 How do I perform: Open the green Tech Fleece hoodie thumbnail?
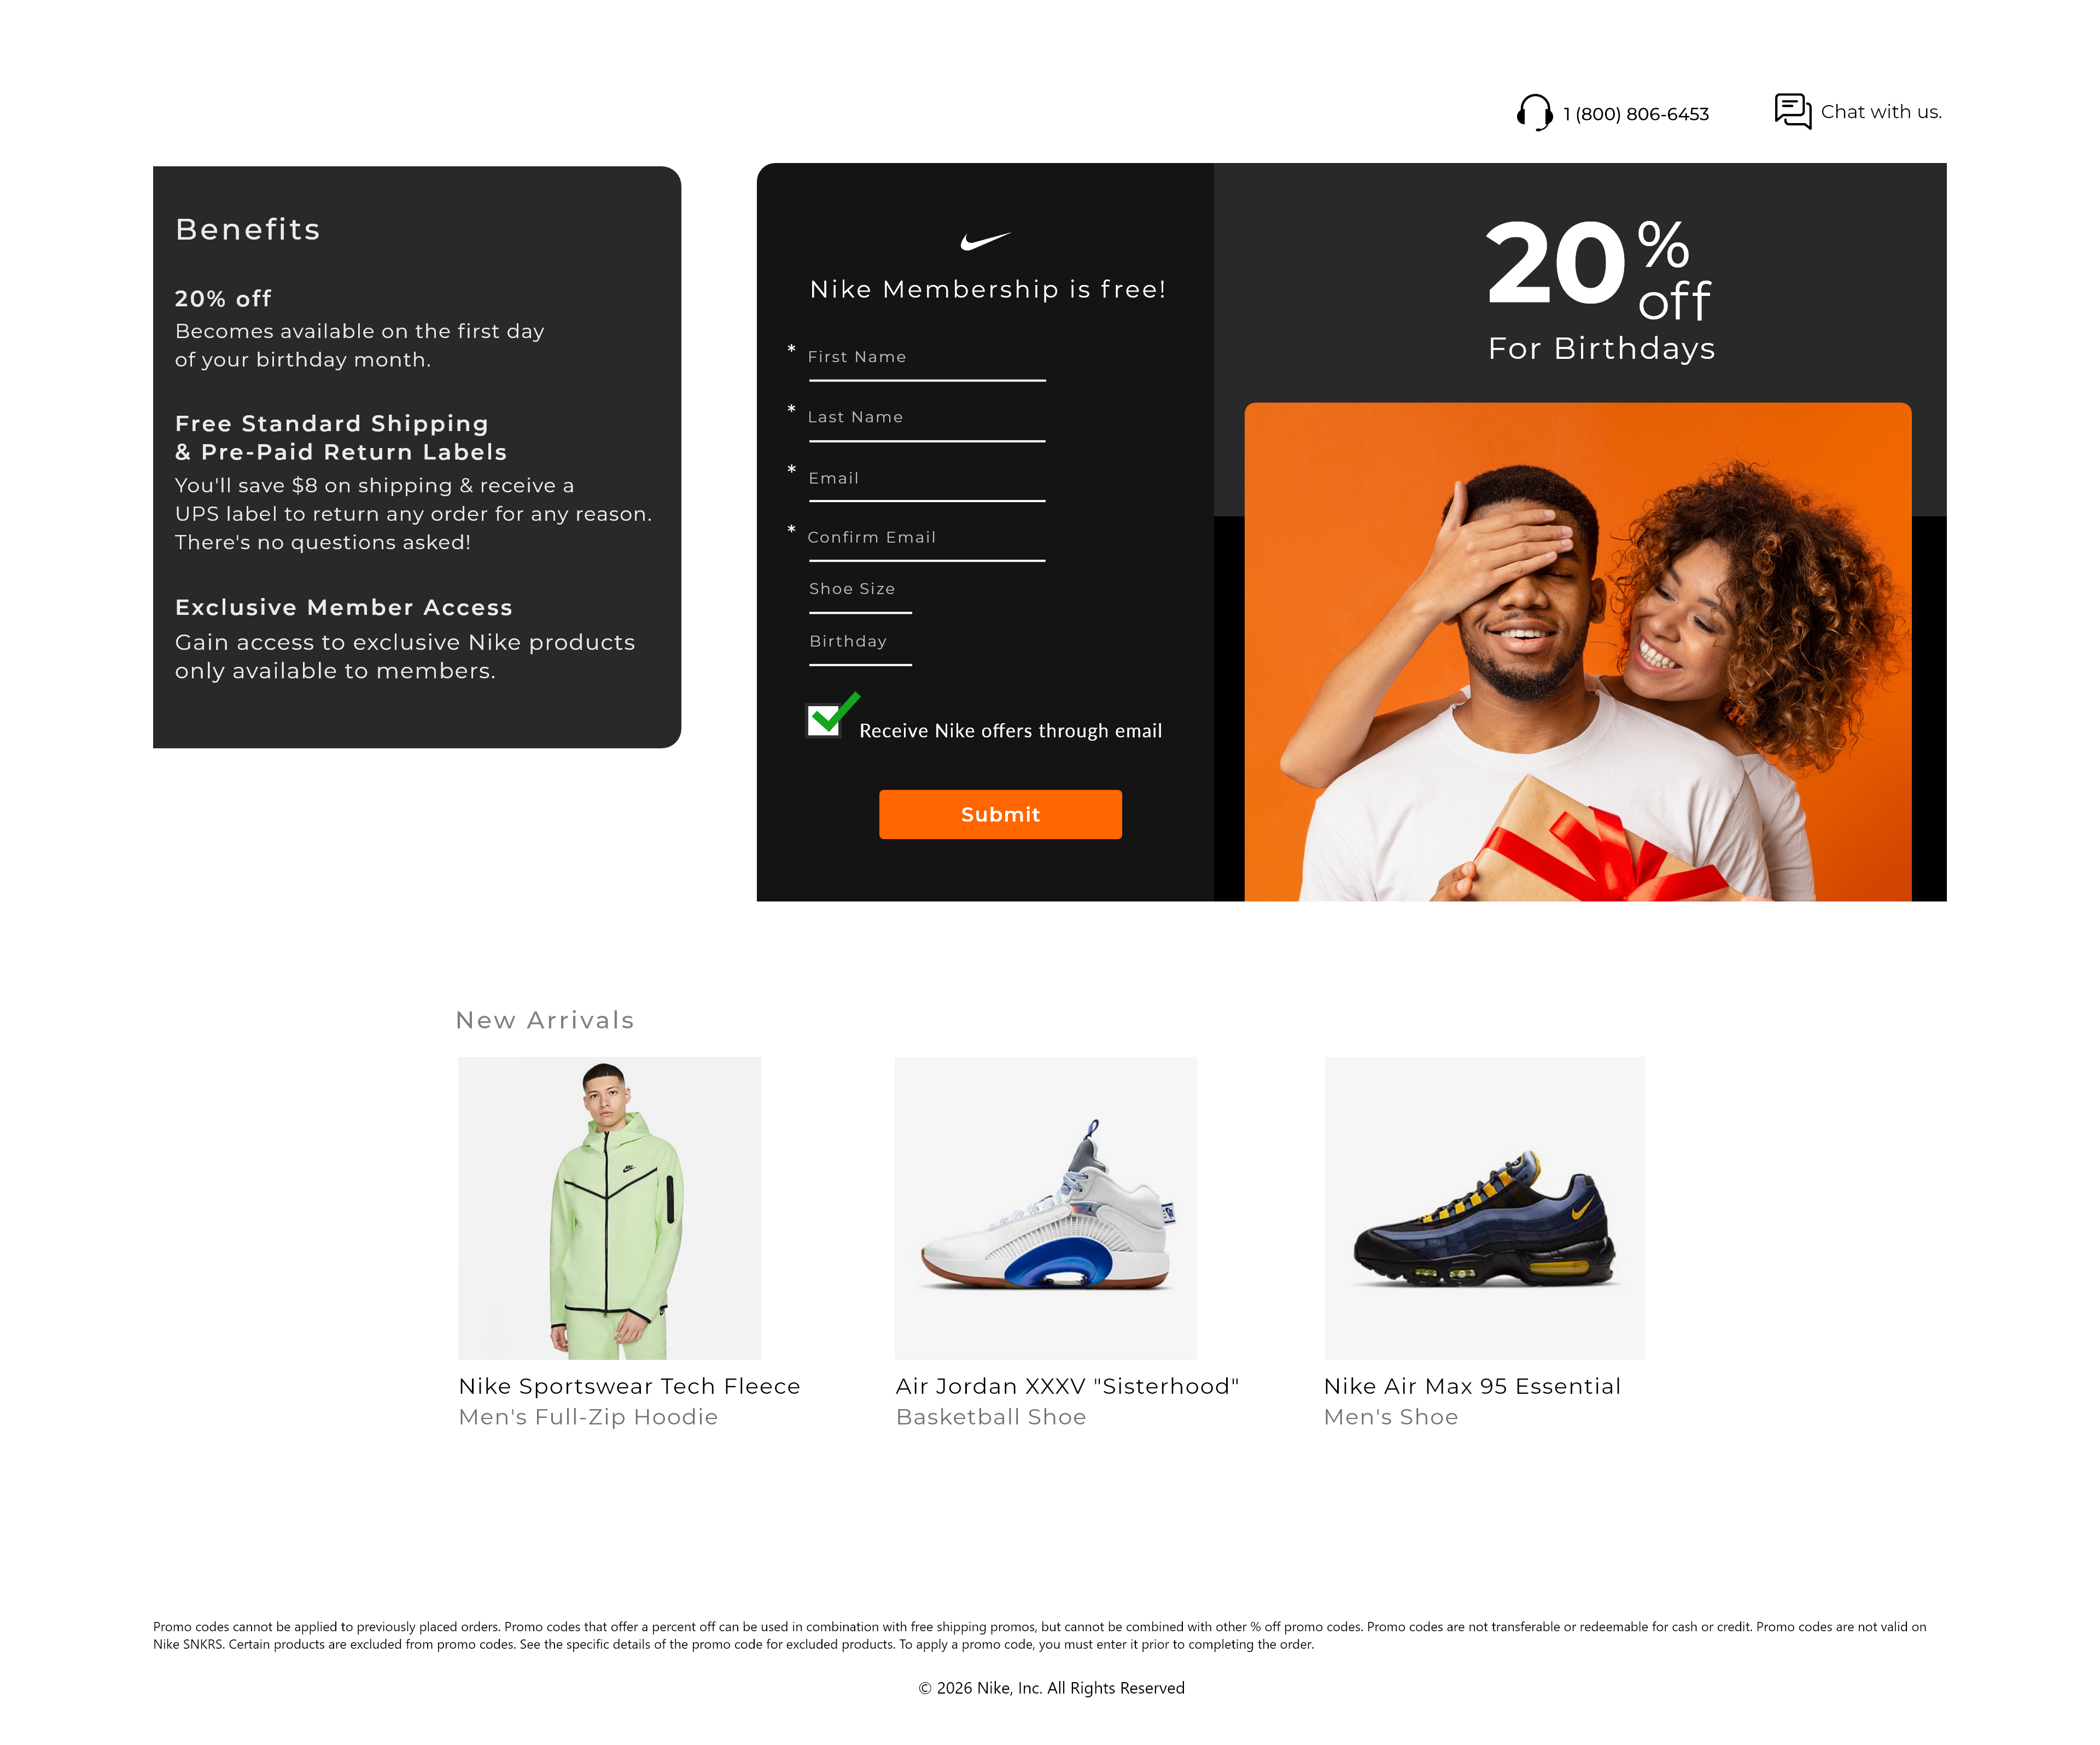point(609,1208)
